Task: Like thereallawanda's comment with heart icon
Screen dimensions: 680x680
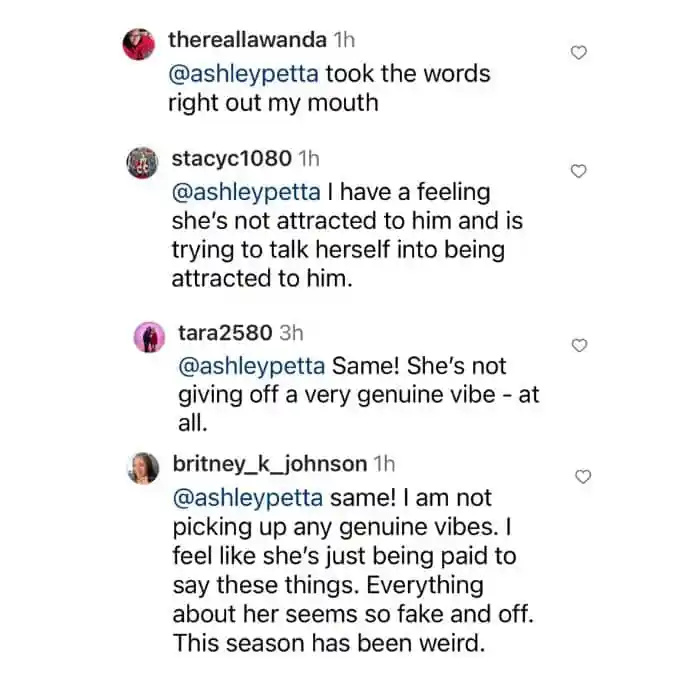Action: tap(578, 52)
